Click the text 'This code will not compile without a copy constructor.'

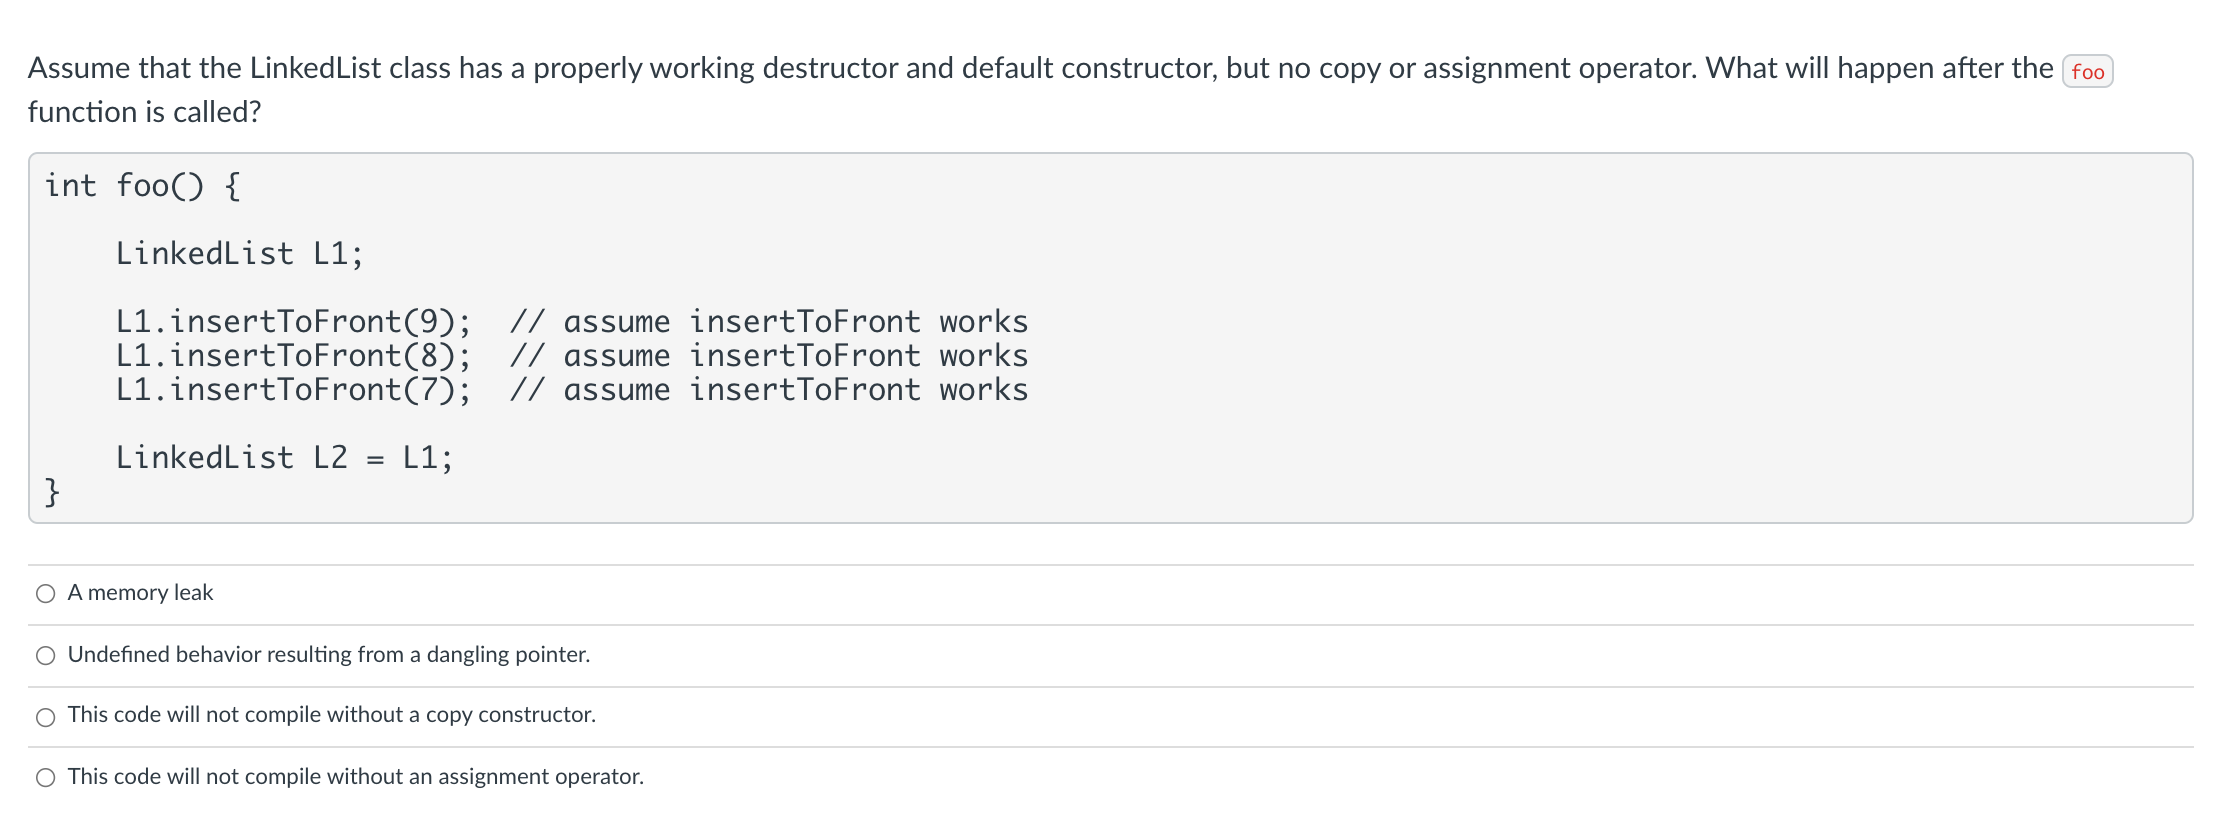(332, 715)
